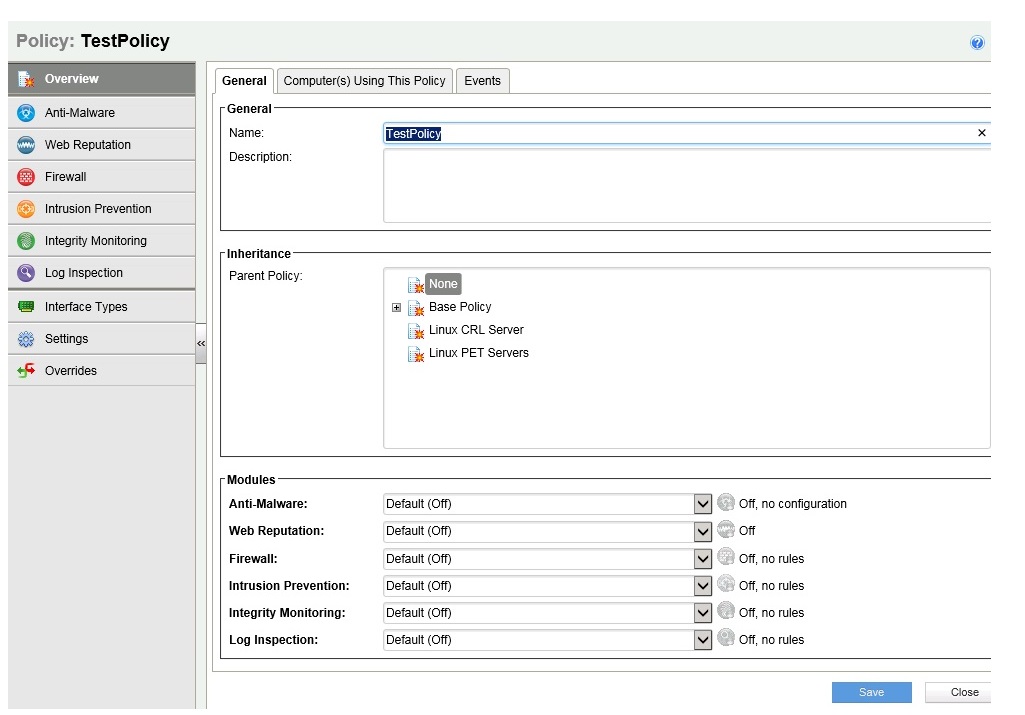Click the Interface Types icon

[x=26, y=307]
